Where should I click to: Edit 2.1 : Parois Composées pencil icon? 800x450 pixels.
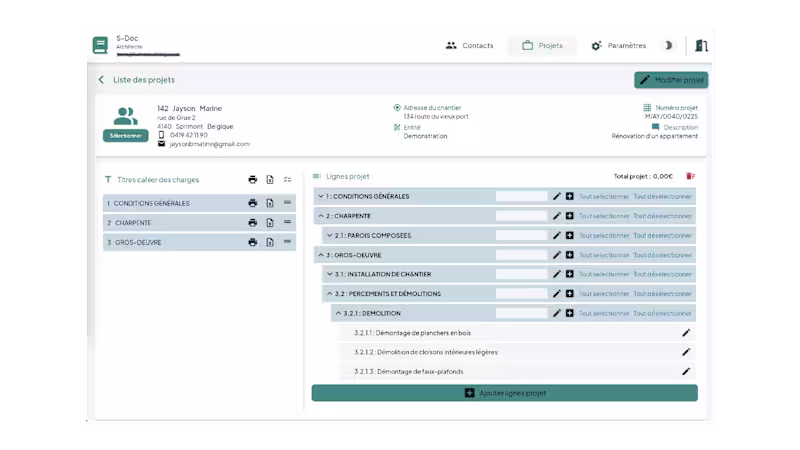point(557,235)
